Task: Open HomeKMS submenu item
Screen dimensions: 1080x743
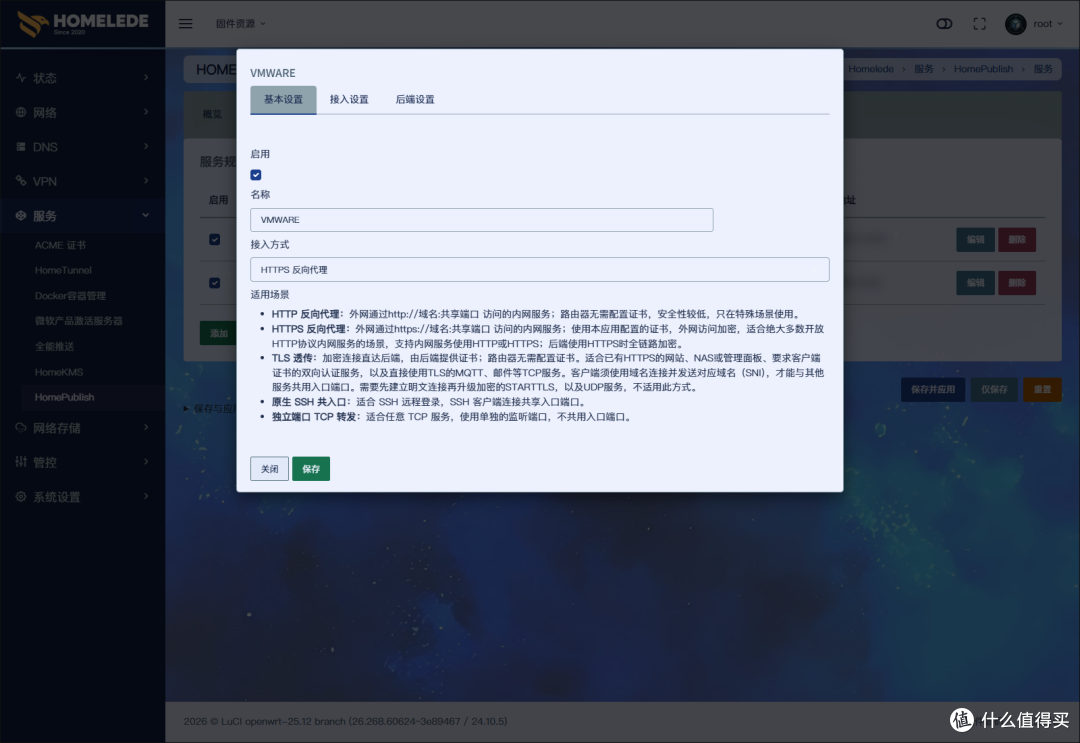Action: 59,372
